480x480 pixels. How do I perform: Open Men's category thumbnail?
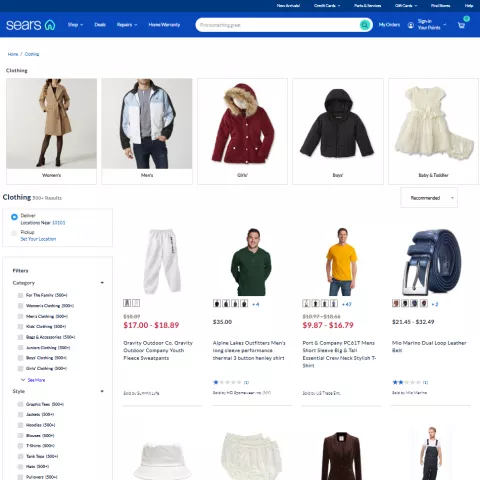click(x=147, y=131)
